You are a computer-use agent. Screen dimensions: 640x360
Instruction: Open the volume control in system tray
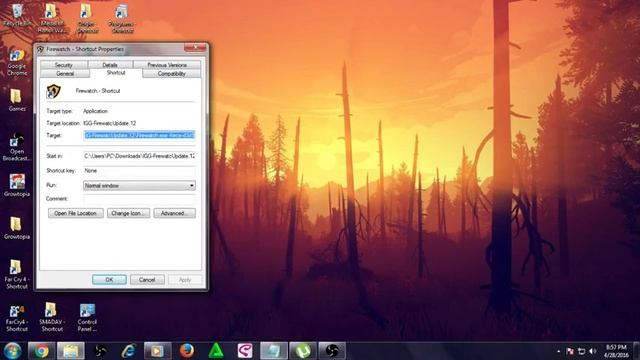tap(593, 351)
